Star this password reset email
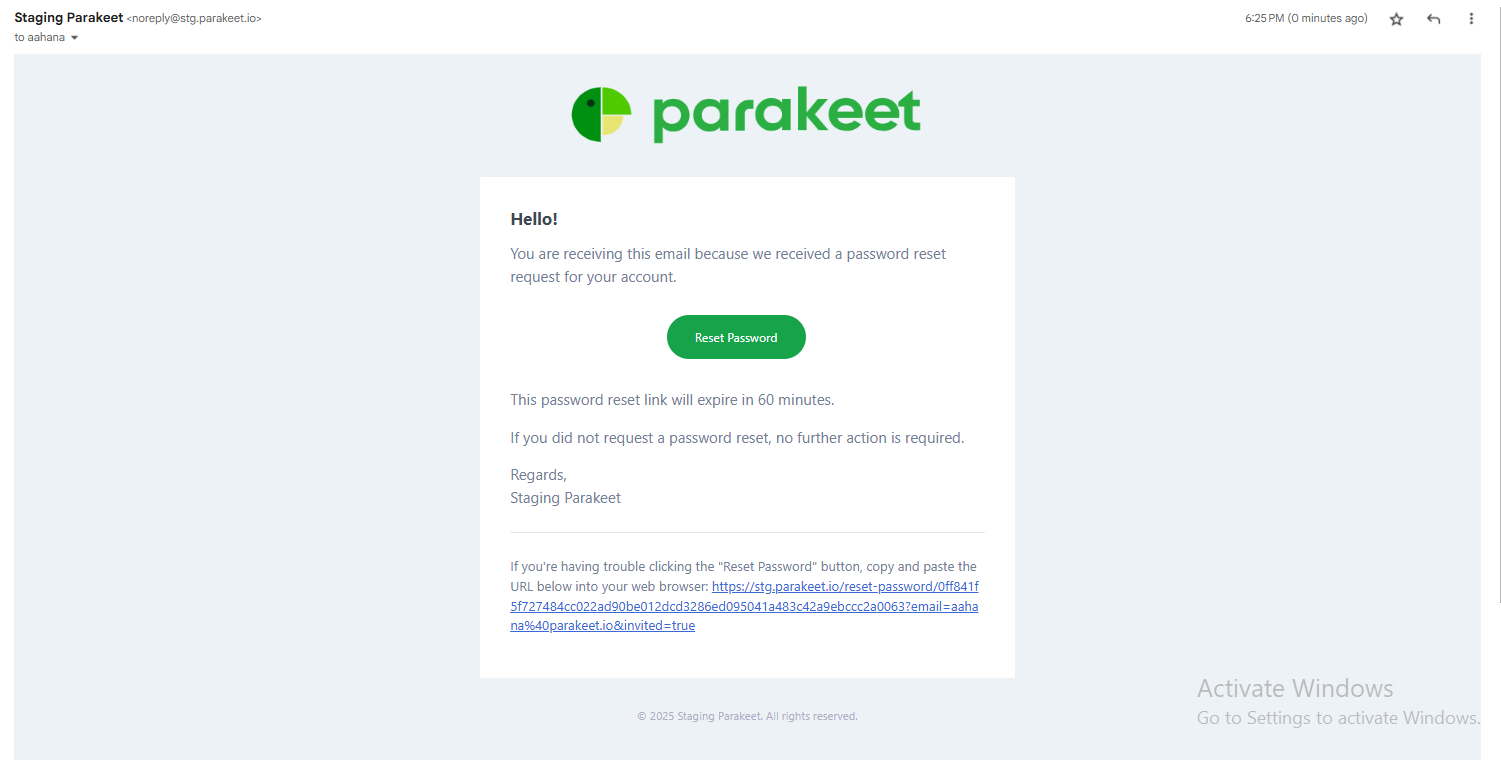The height and width of the screenshot is (760, 1501). point(1396,19)
